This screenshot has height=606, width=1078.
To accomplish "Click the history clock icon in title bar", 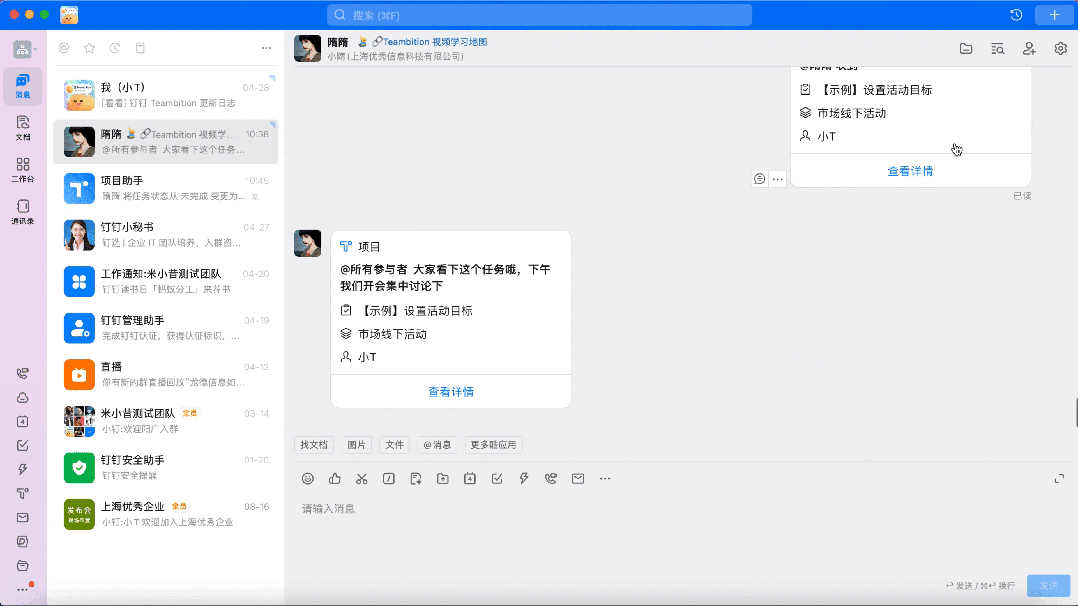I will 1016,15.
